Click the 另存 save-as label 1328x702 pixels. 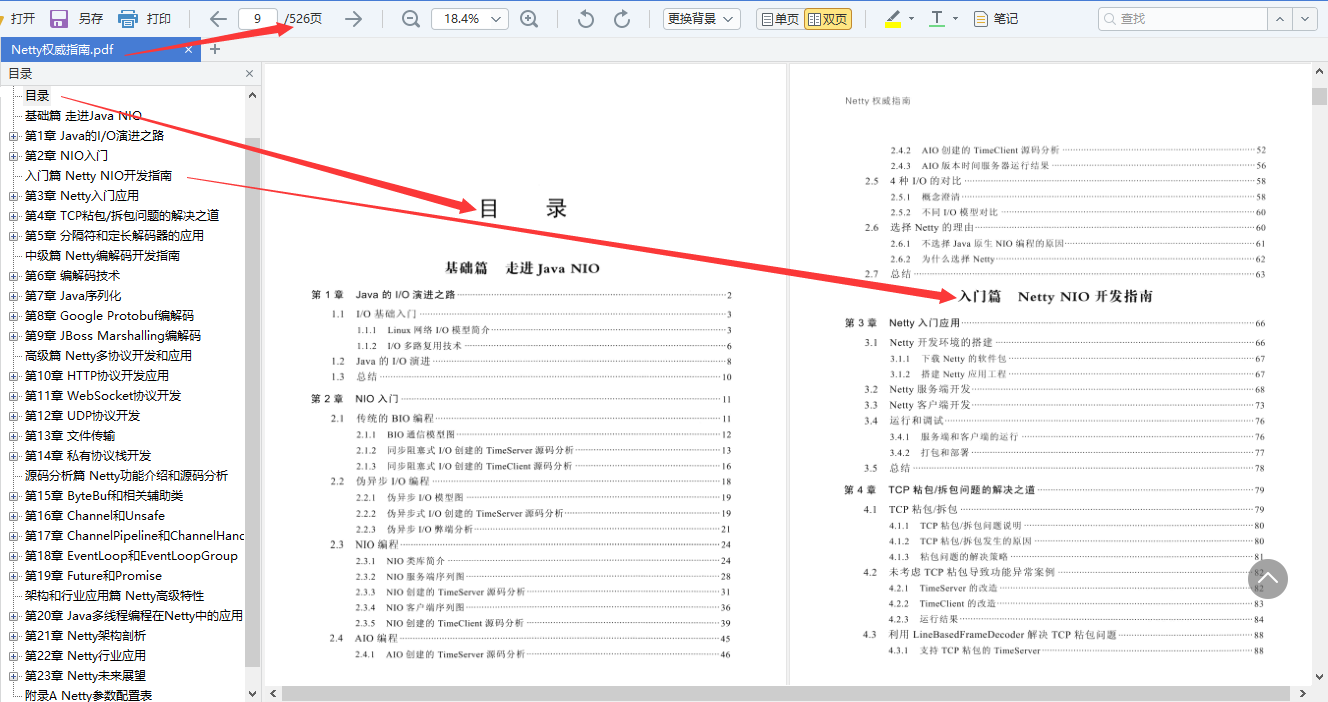tap(90, 18)
